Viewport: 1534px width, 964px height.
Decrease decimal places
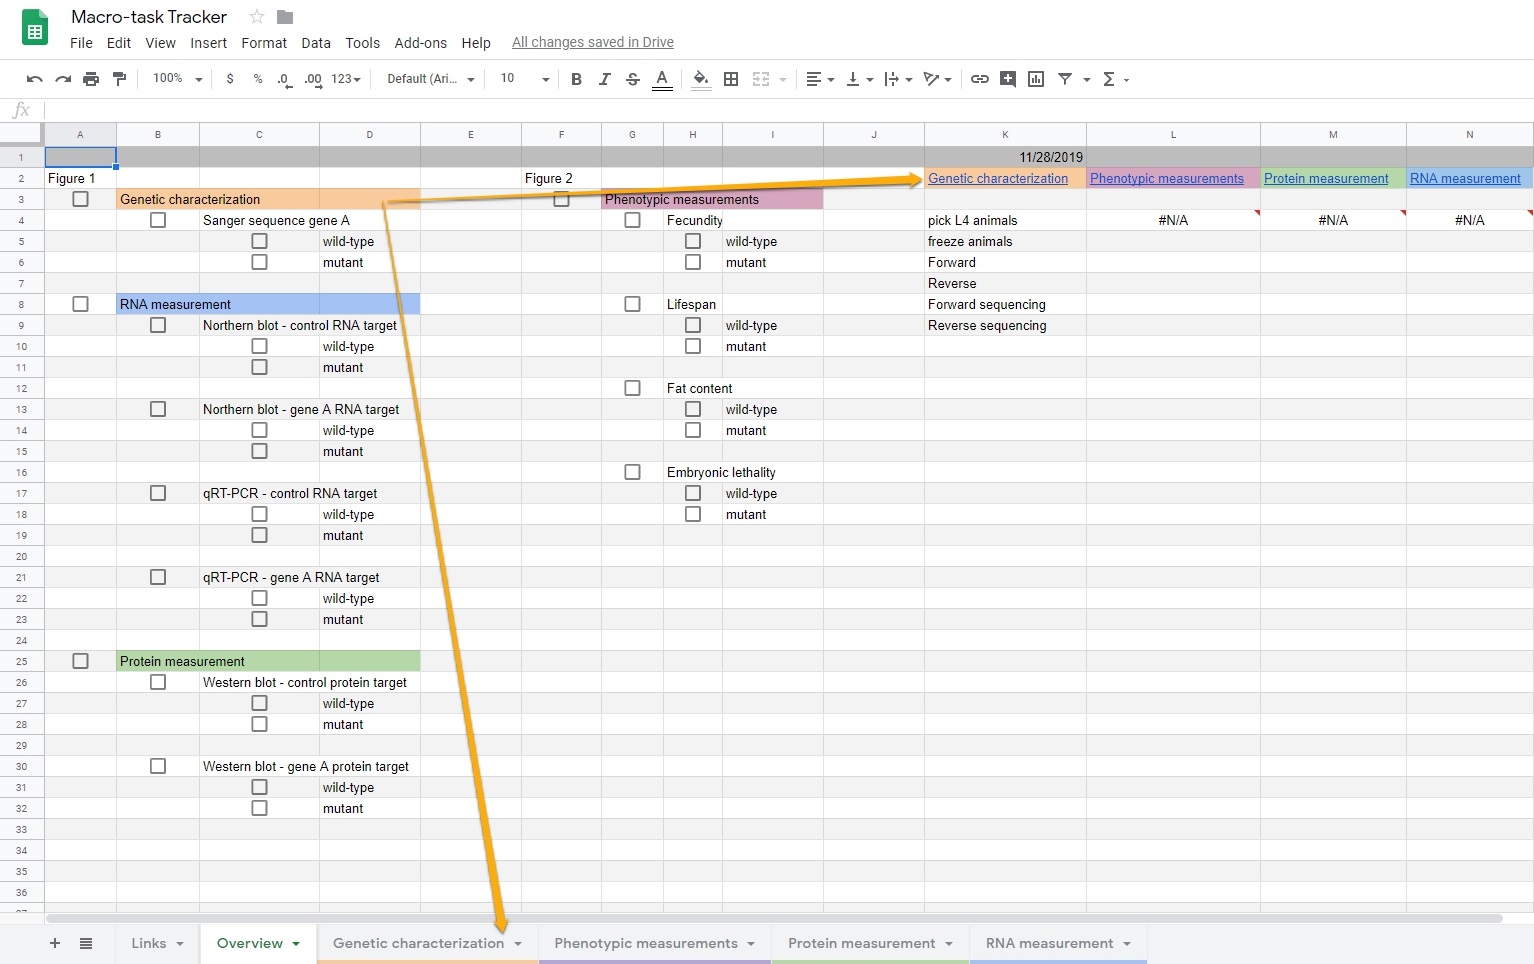pos(285,79)
